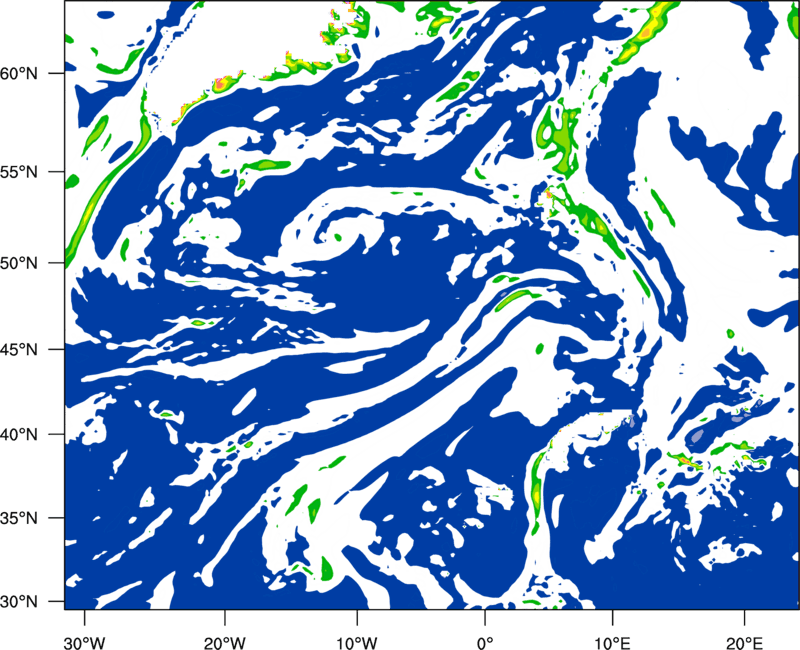Click the 55°N latitude label
This screenshot has height=650, width=800.
[x=19, y=172]
